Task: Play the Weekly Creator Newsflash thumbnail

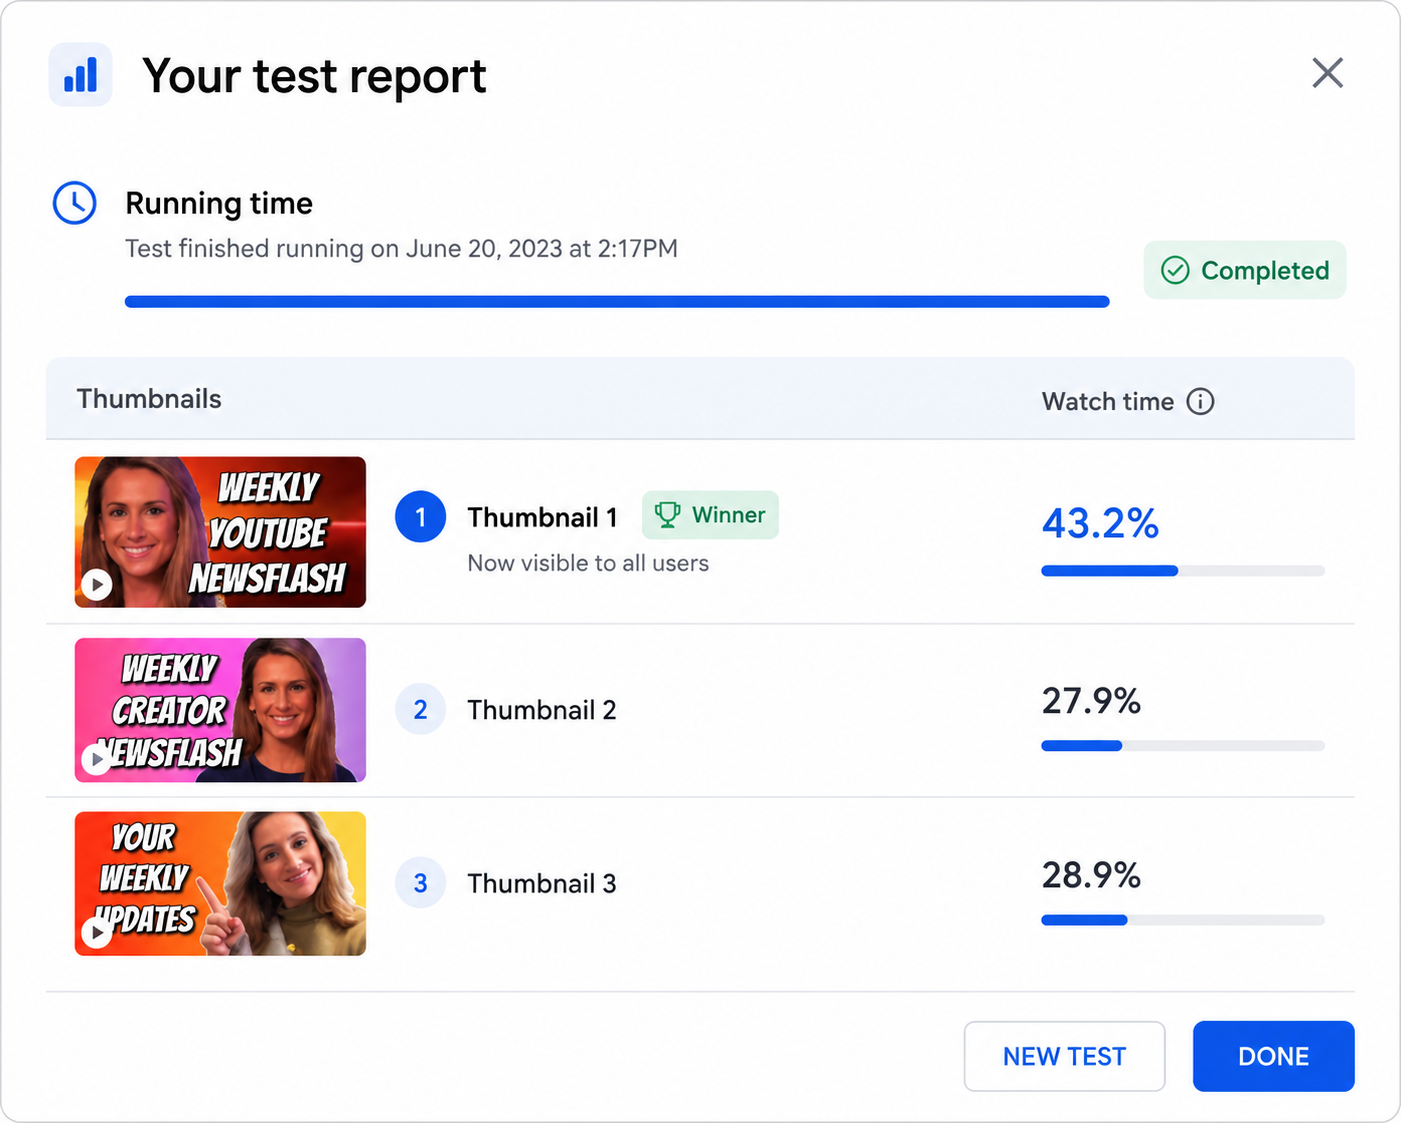Action: click(x=97, y=760)
